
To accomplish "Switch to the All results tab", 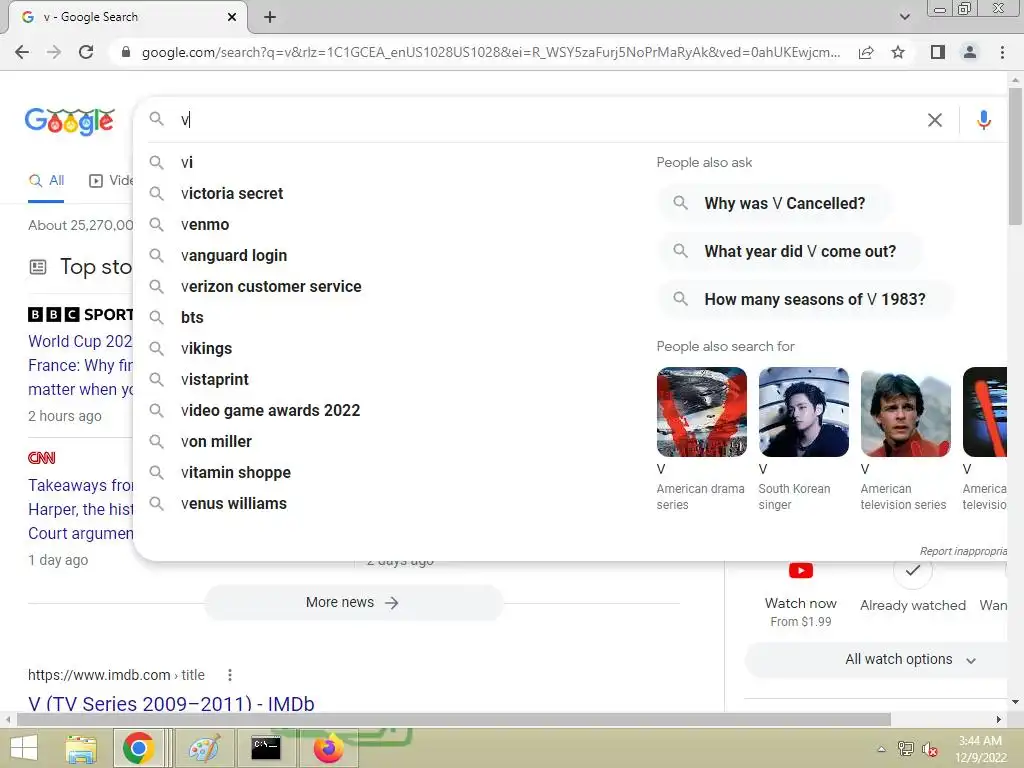I will [x=46, y=181].
